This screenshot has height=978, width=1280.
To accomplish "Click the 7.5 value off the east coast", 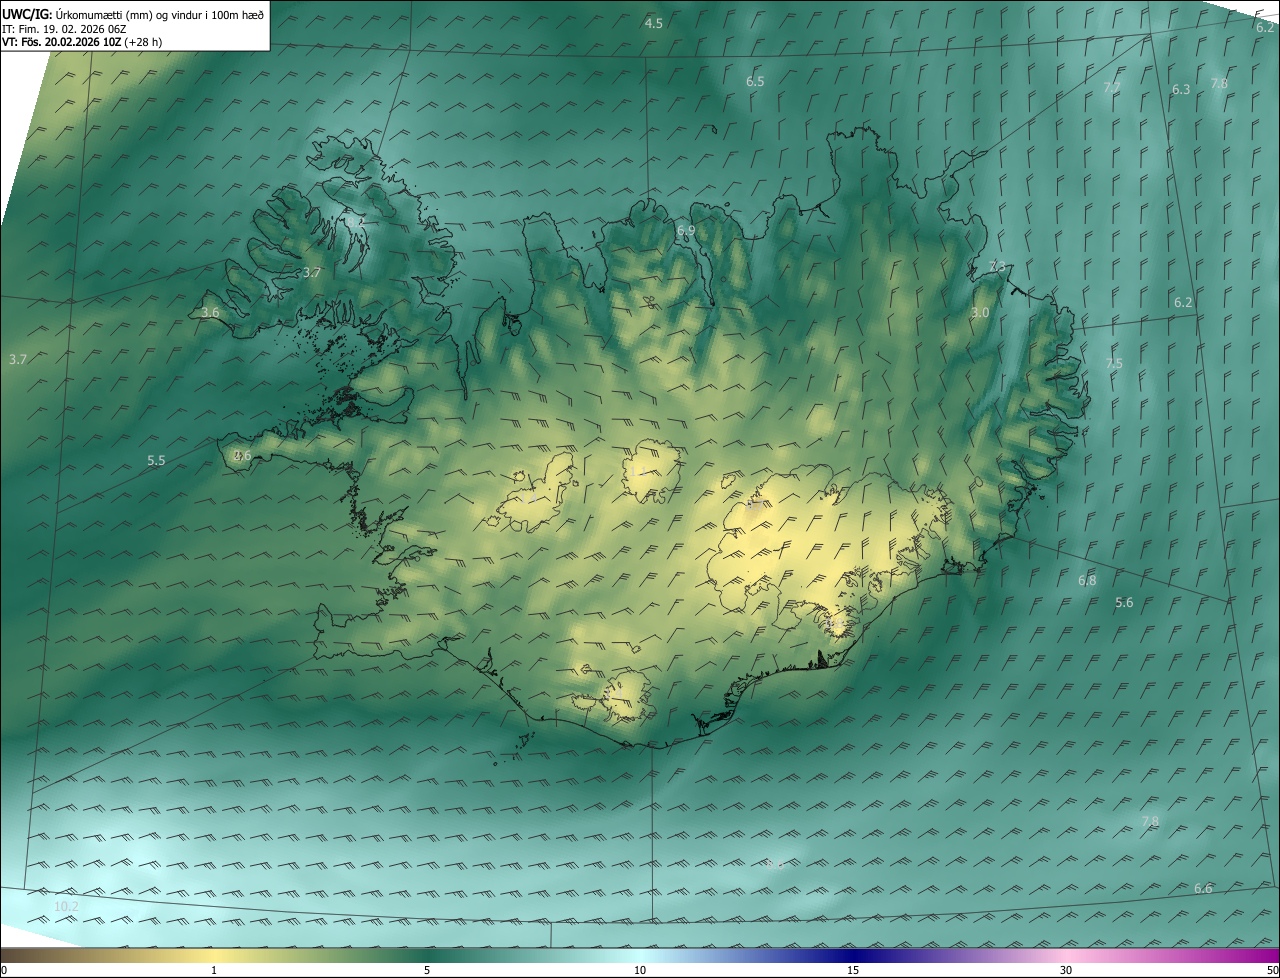I will coord(1114,364).
